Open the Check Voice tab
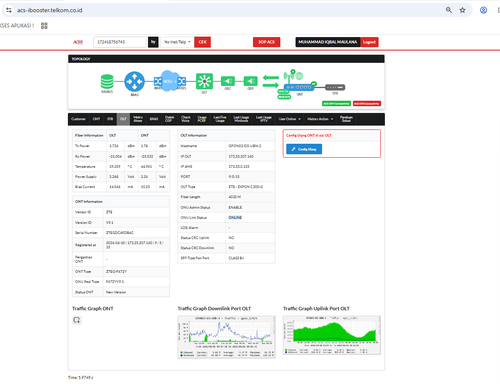 [x=186, y=119]
